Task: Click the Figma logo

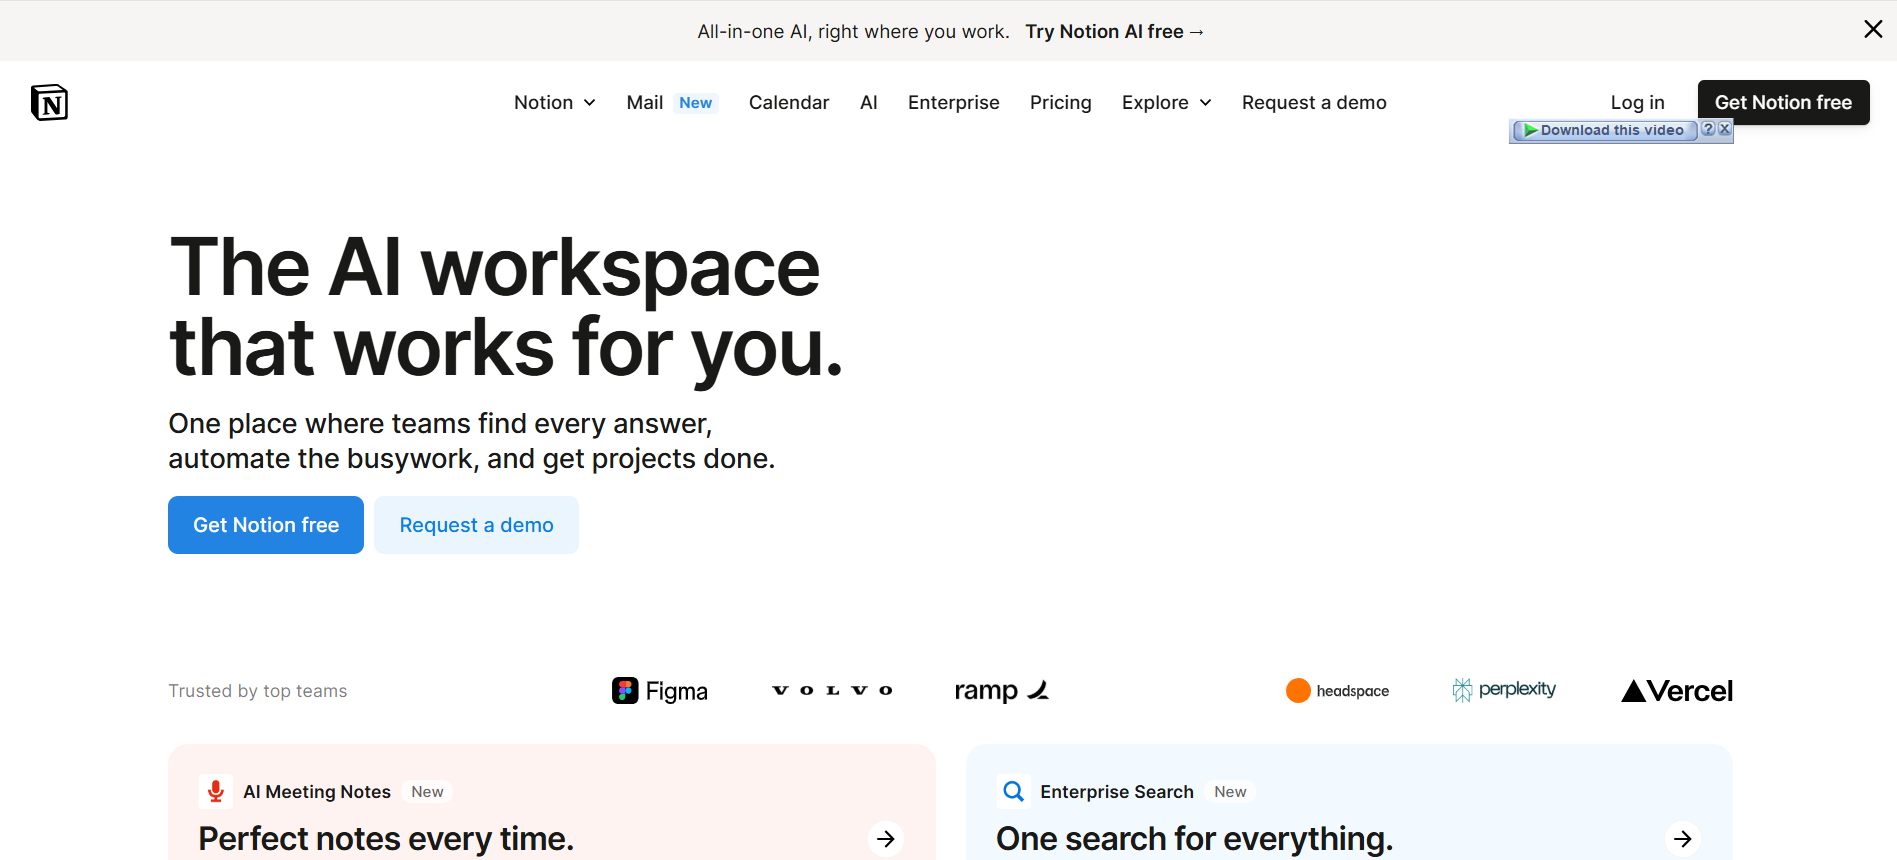Action: tap(660, 691)
